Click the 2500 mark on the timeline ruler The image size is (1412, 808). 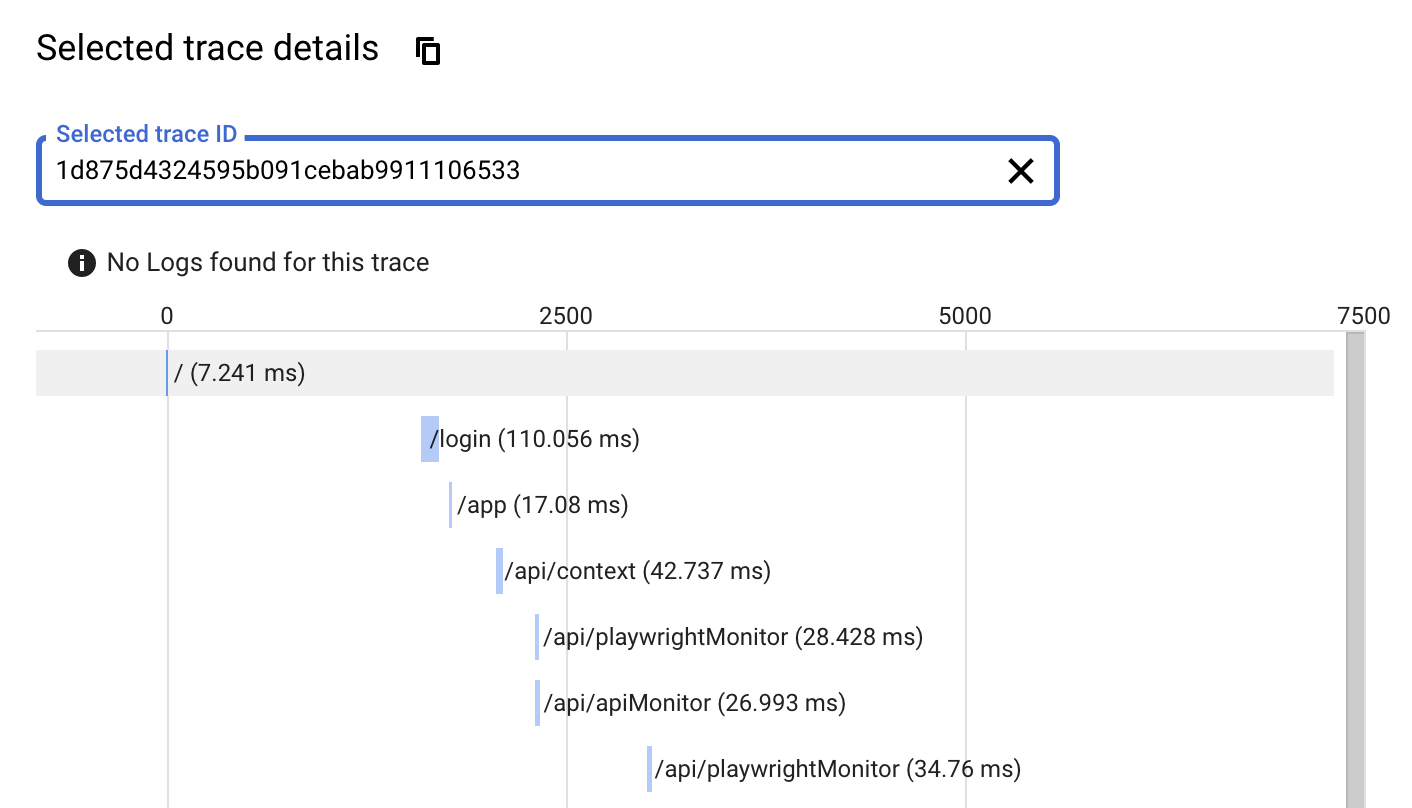click(x=568, y=315)
